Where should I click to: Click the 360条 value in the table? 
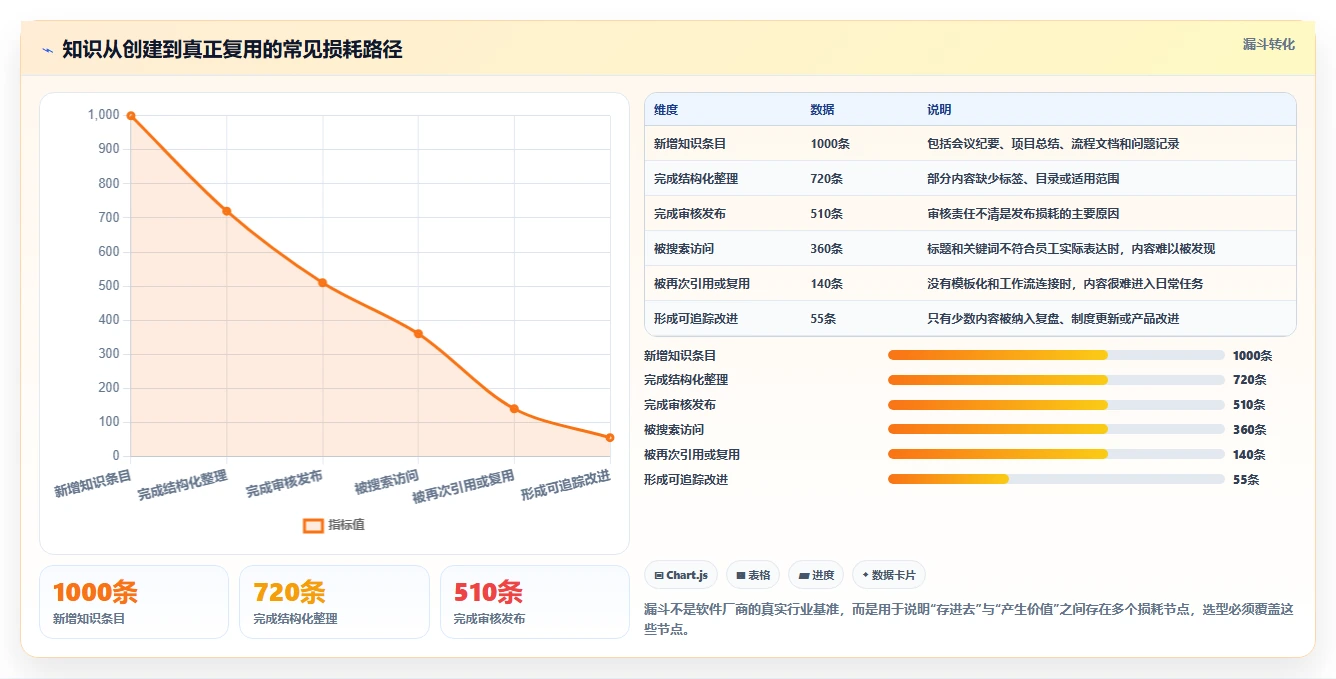(x=827, y=249)
